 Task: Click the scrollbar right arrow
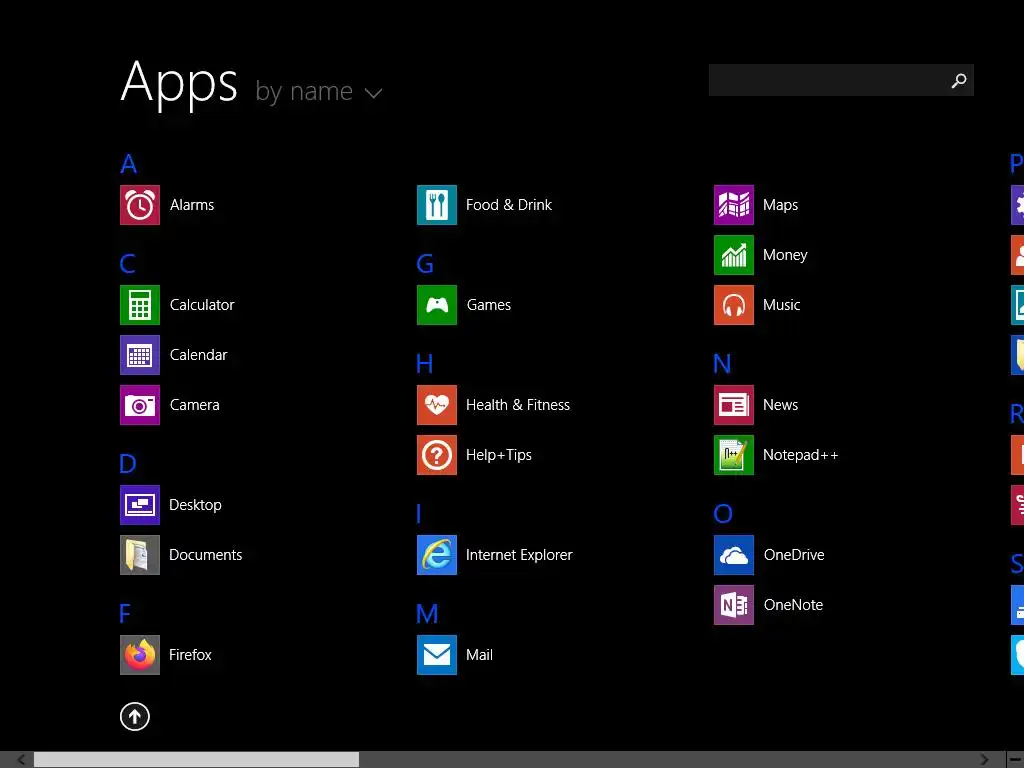[984, 760]
